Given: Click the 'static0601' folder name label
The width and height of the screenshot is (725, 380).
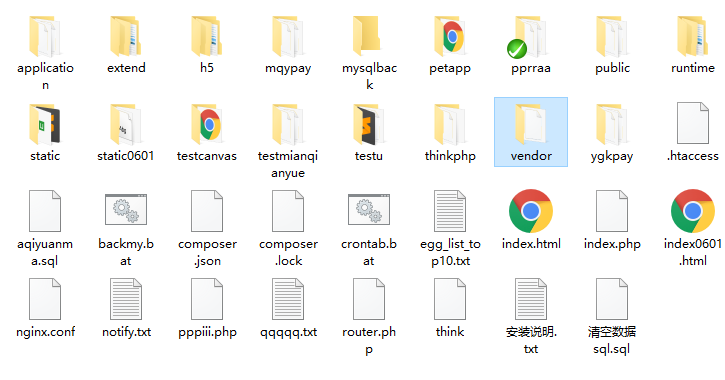Looking at the screenshot, I should point(126,156).
